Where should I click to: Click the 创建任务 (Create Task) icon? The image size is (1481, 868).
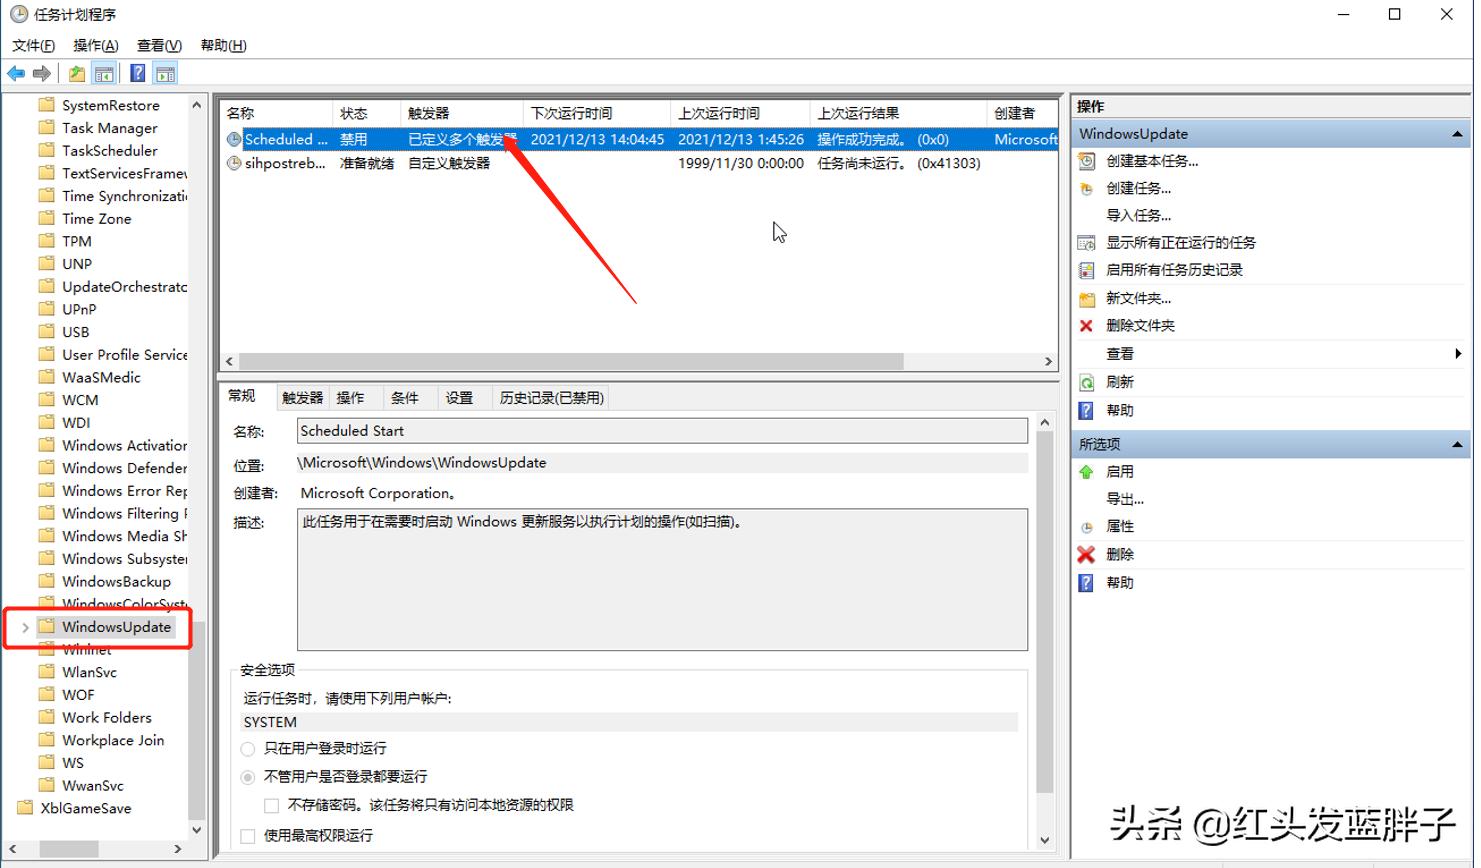tap(1087, 188)
